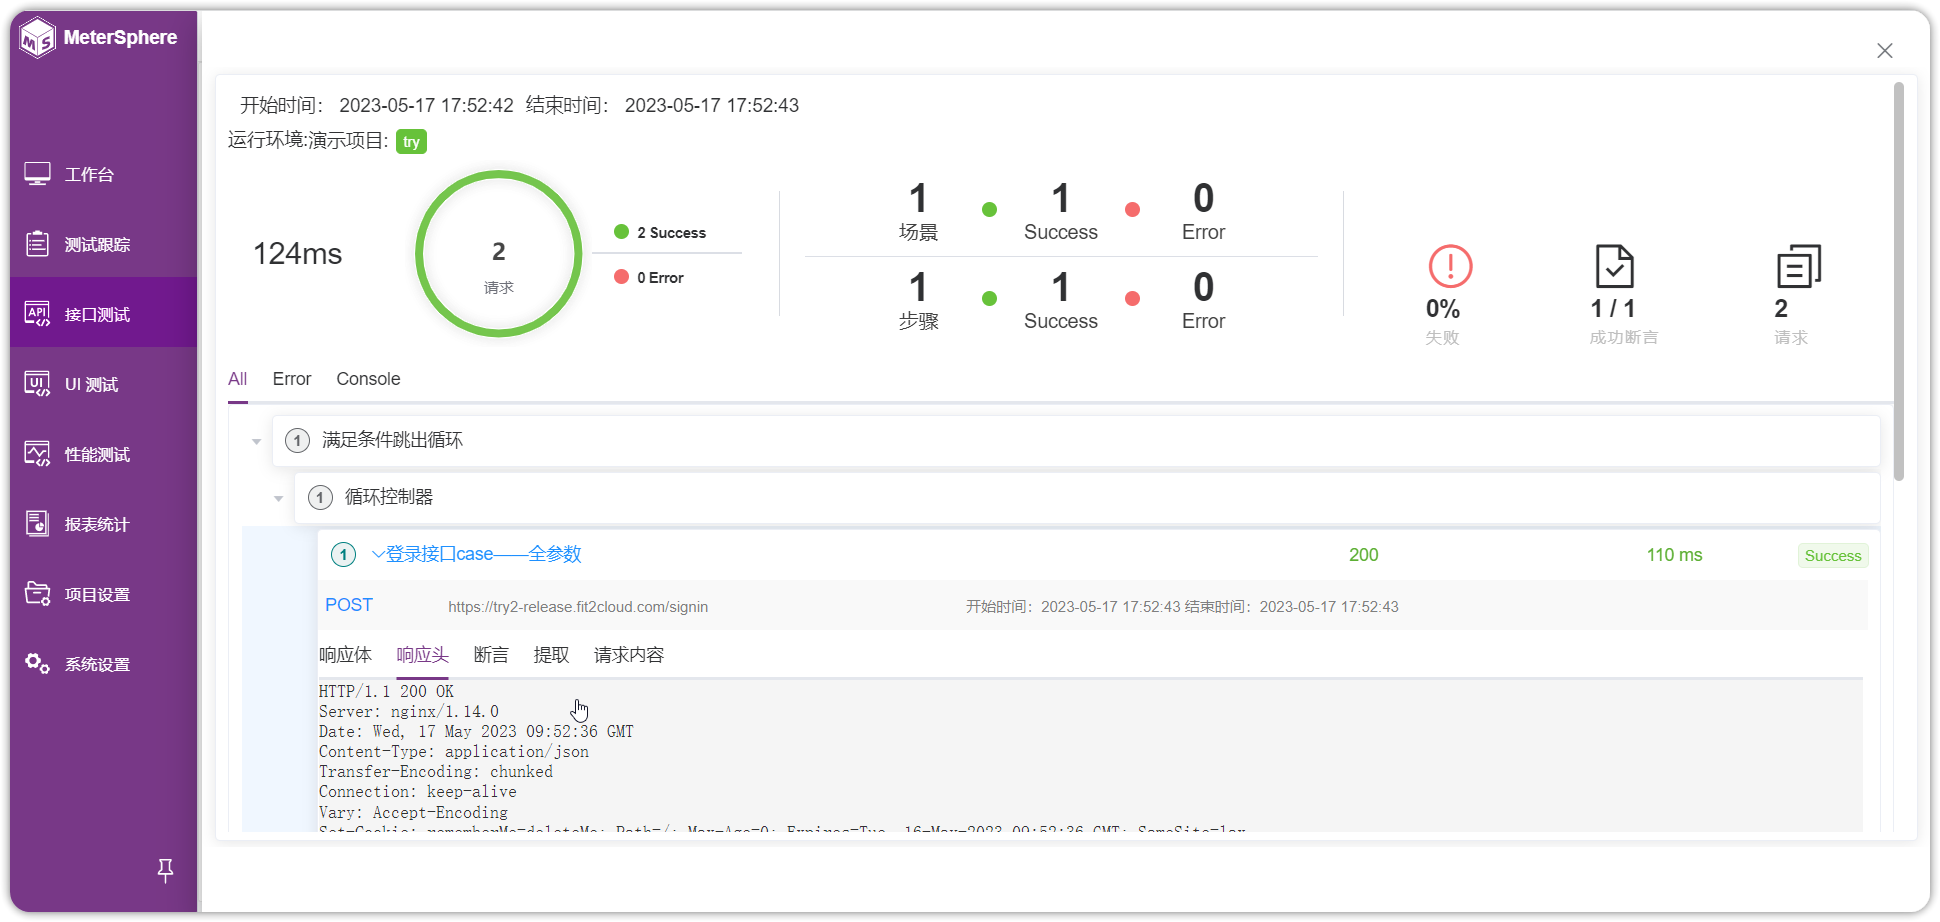
Task: Click the 请求 requests document icon
Action: tap(1798, 267)
